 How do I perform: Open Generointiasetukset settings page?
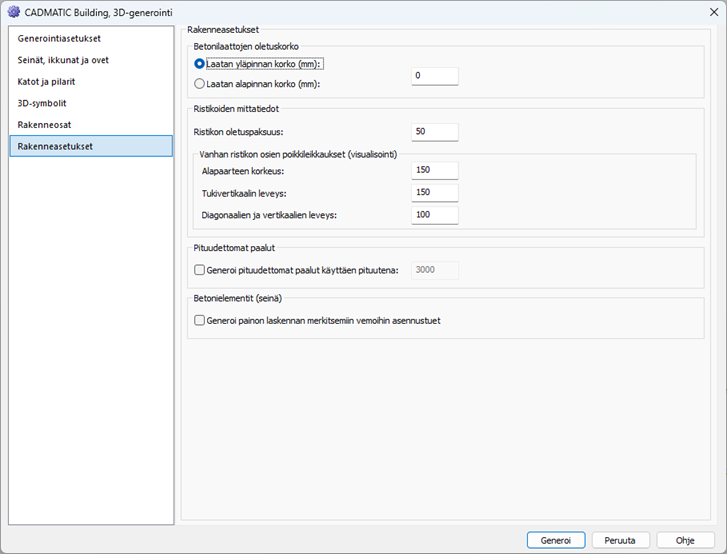point(59,38)
